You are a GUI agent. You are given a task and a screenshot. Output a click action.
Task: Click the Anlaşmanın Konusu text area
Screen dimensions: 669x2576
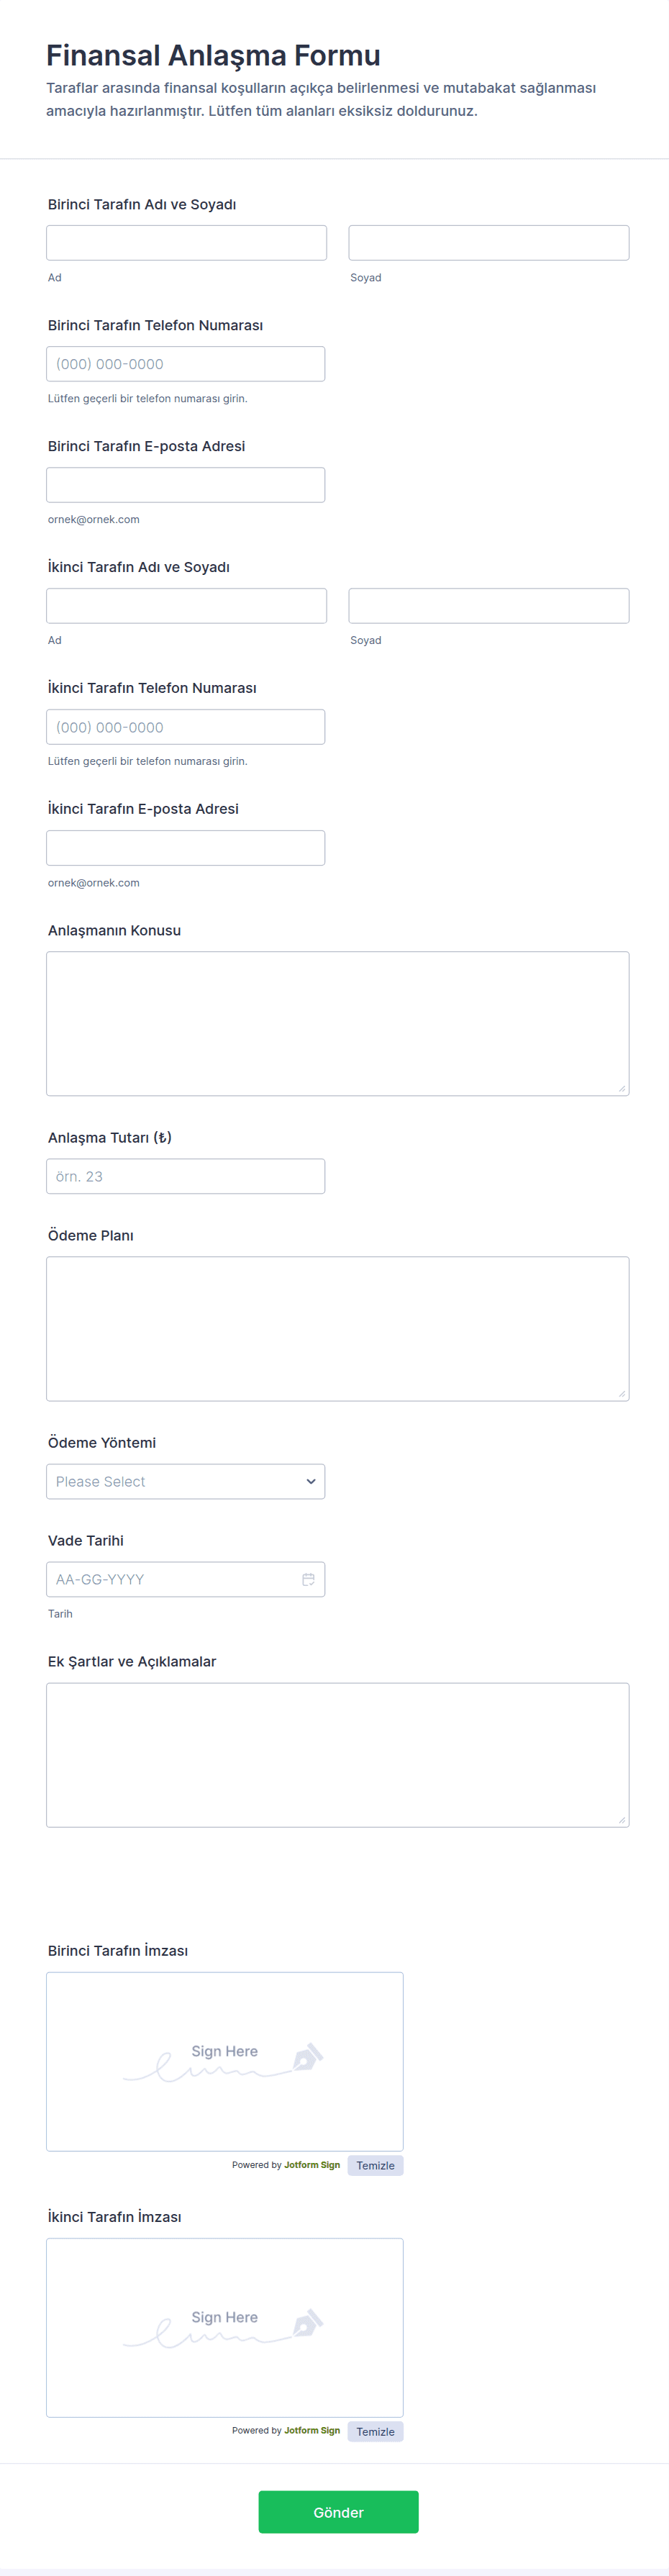[337, 1023]
